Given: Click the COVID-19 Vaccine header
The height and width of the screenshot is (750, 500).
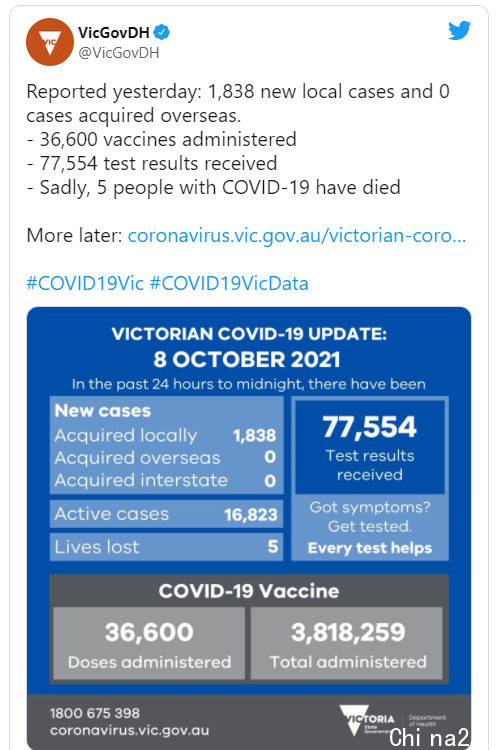Looking at the screenshot, I should pos(249,591).
